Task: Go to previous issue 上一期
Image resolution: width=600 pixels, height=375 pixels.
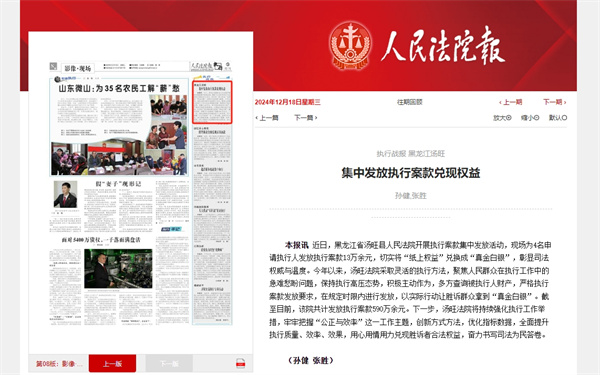Action: 510,102
